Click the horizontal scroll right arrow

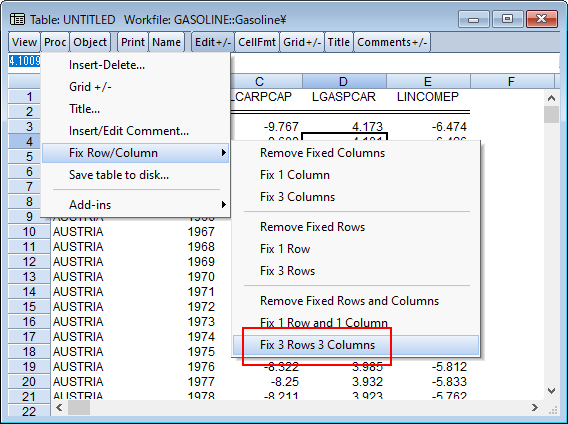(x=535, y=408)
